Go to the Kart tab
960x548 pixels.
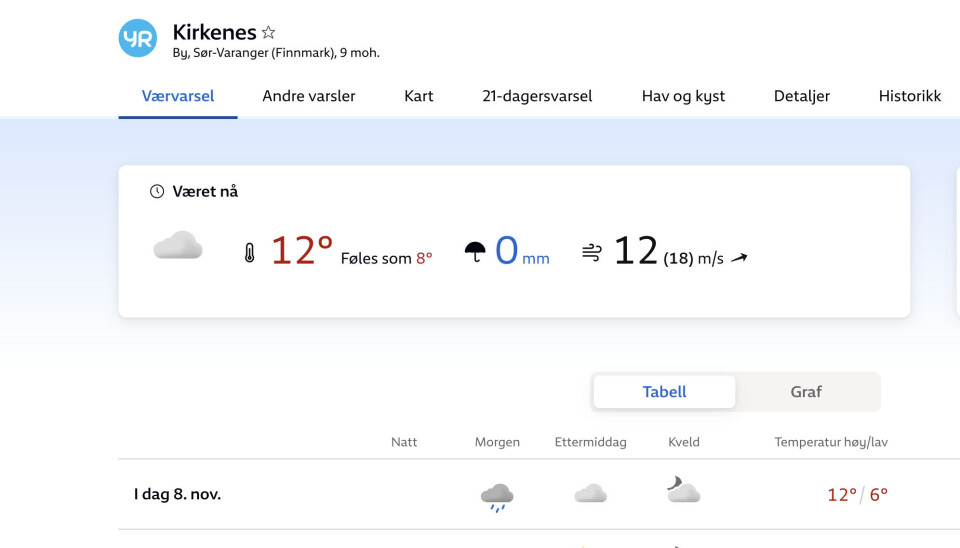pos(419,96)
